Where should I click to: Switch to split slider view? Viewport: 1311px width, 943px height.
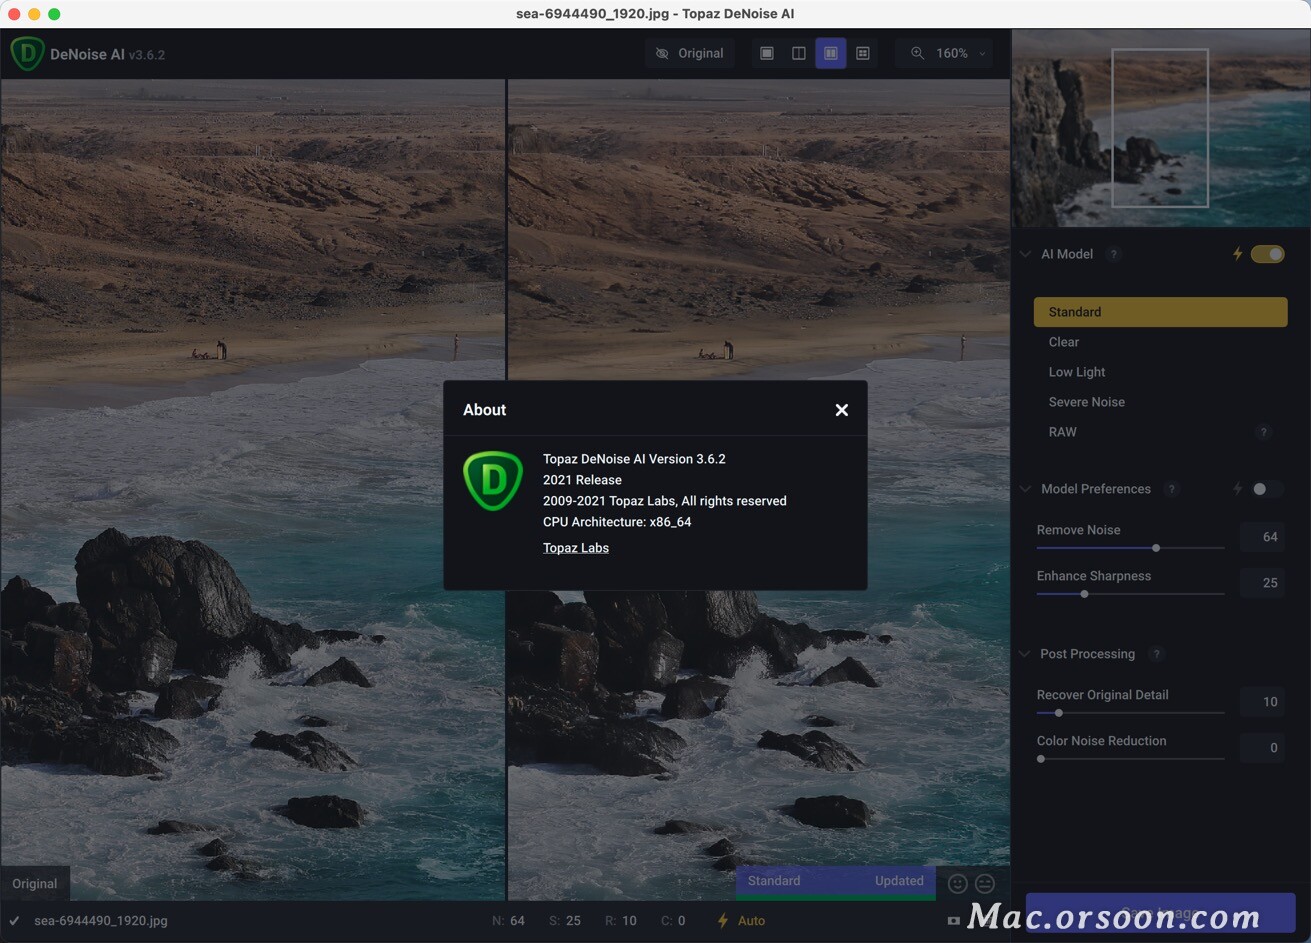(x=799, y=53)
